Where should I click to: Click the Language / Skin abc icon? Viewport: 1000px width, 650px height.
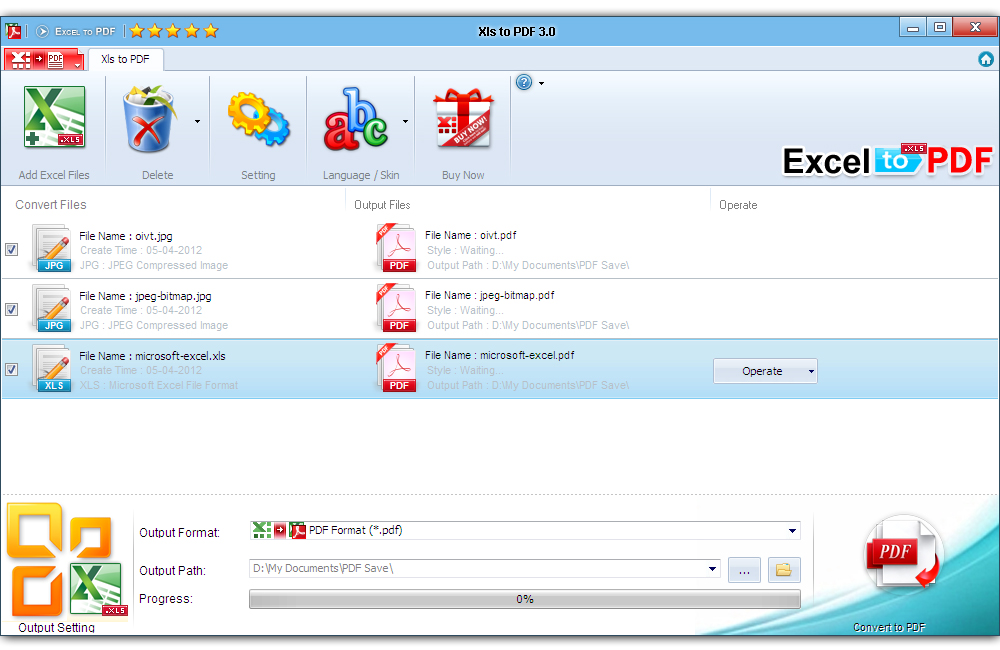coord(355,119)
